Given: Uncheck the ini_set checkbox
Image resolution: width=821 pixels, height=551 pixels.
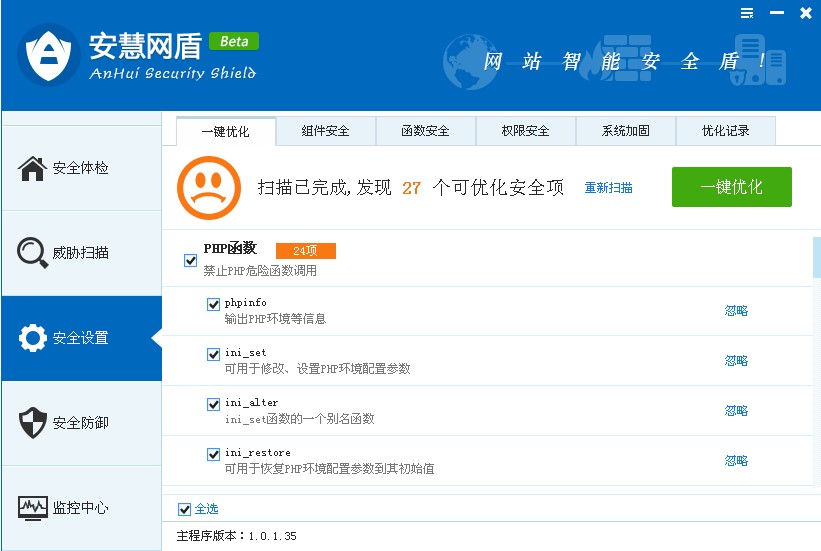Looking at the screenshot, I should pyautogui.click(x=213, y=355).
